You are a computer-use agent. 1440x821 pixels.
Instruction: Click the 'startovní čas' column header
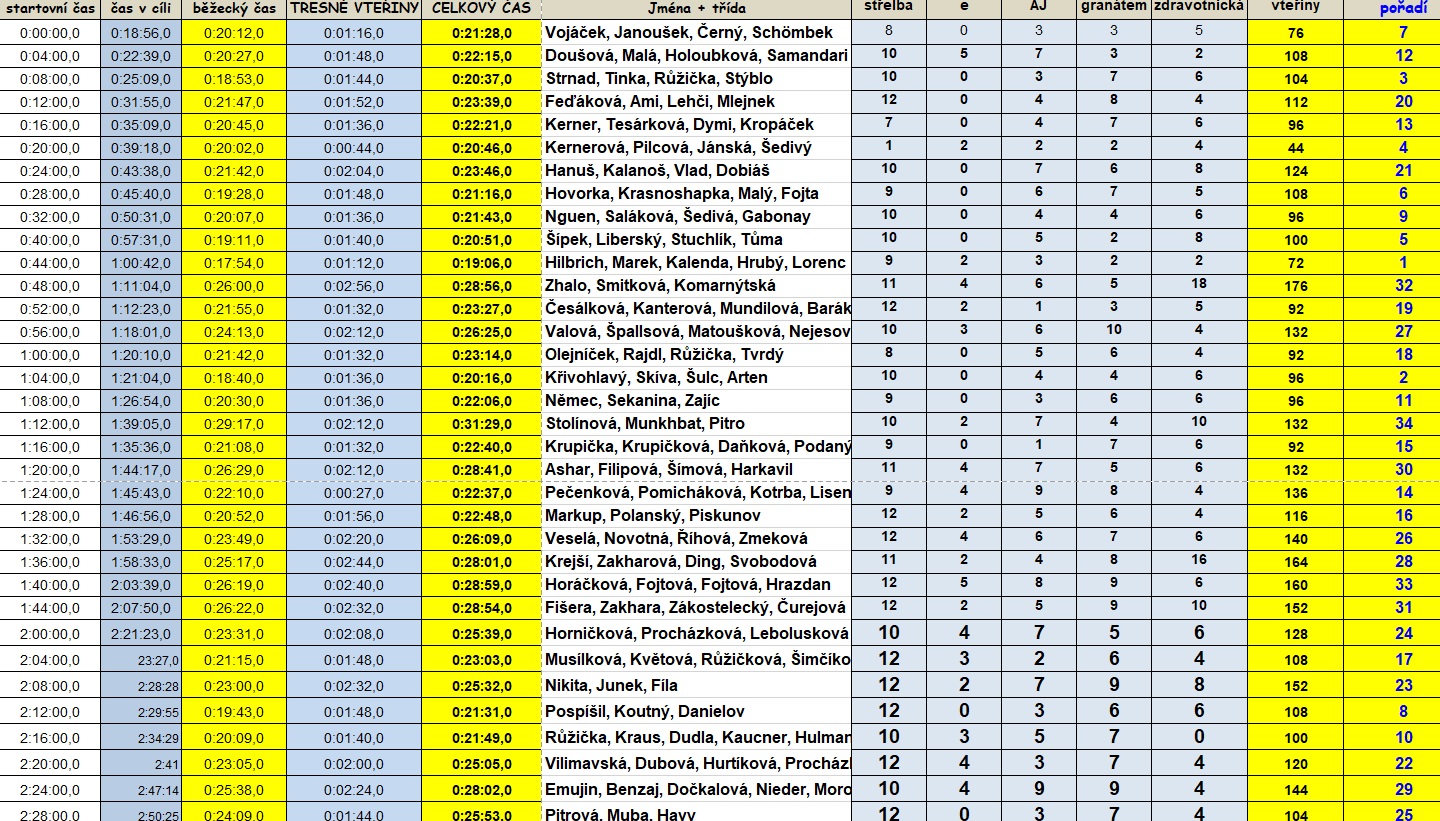point(50,8)
